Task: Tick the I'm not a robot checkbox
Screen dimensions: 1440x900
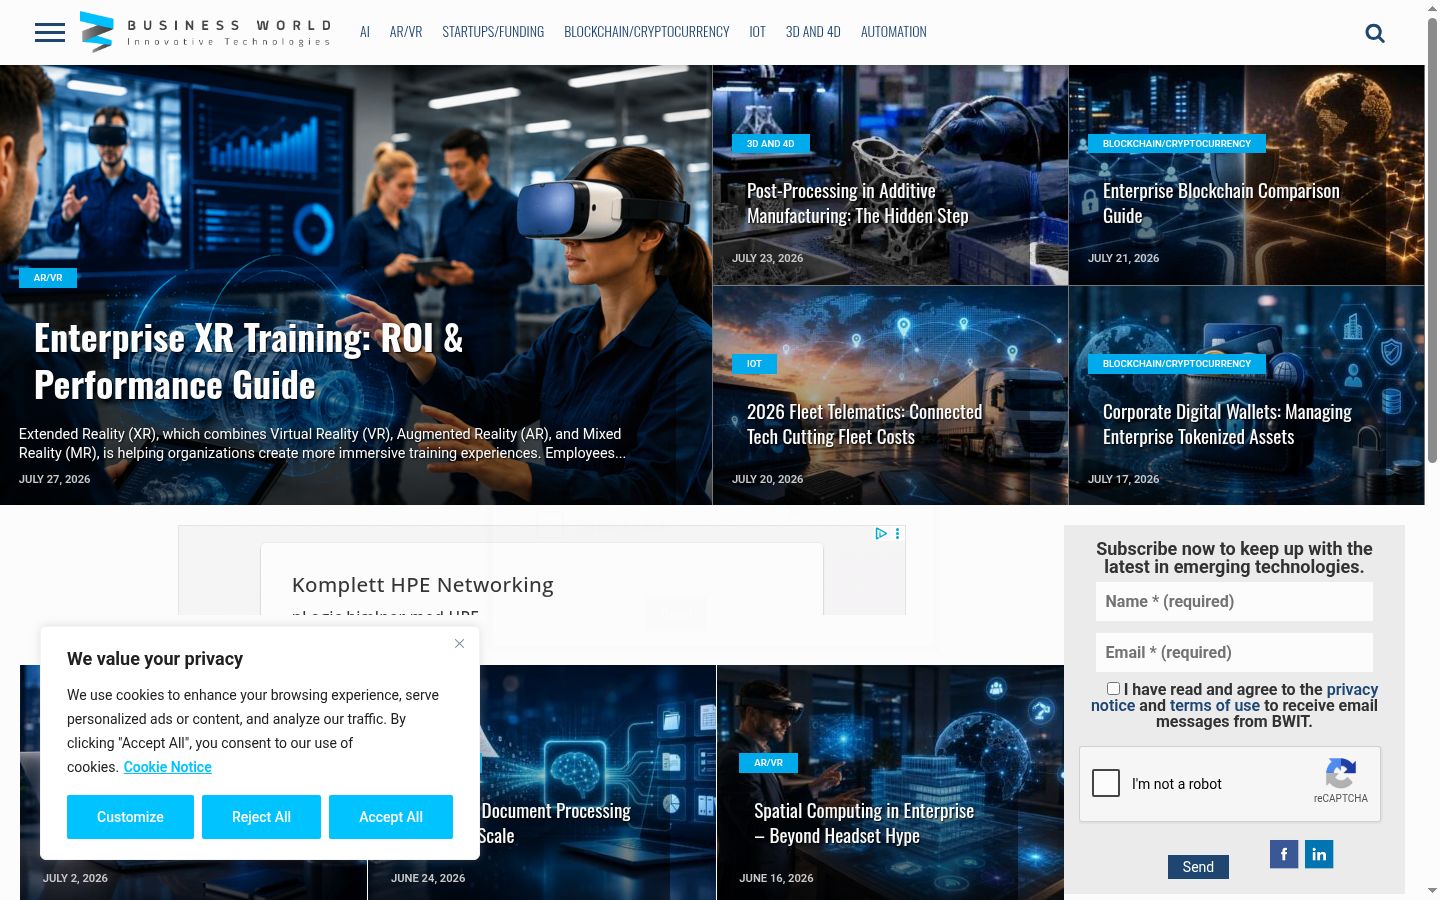Action: 1106,783
